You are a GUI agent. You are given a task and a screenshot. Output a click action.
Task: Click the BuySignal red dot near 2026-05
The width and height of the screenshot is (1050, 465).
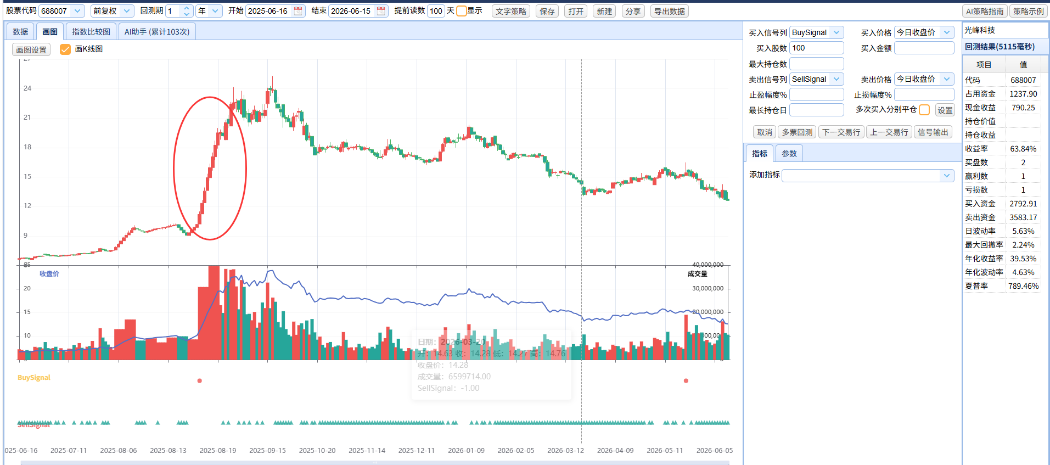(686, 381)
